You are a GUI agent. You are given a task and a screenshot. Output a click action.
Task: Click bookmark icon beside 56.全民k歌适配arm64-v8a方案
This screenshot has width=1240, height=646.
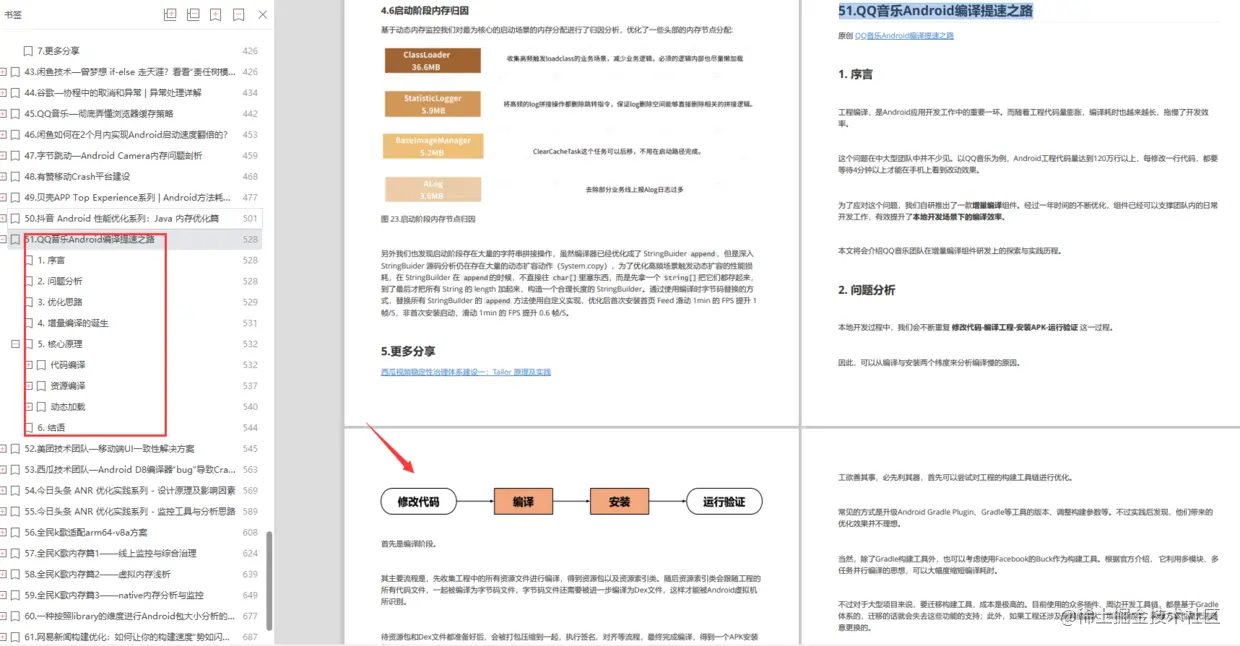click(15, 533)
